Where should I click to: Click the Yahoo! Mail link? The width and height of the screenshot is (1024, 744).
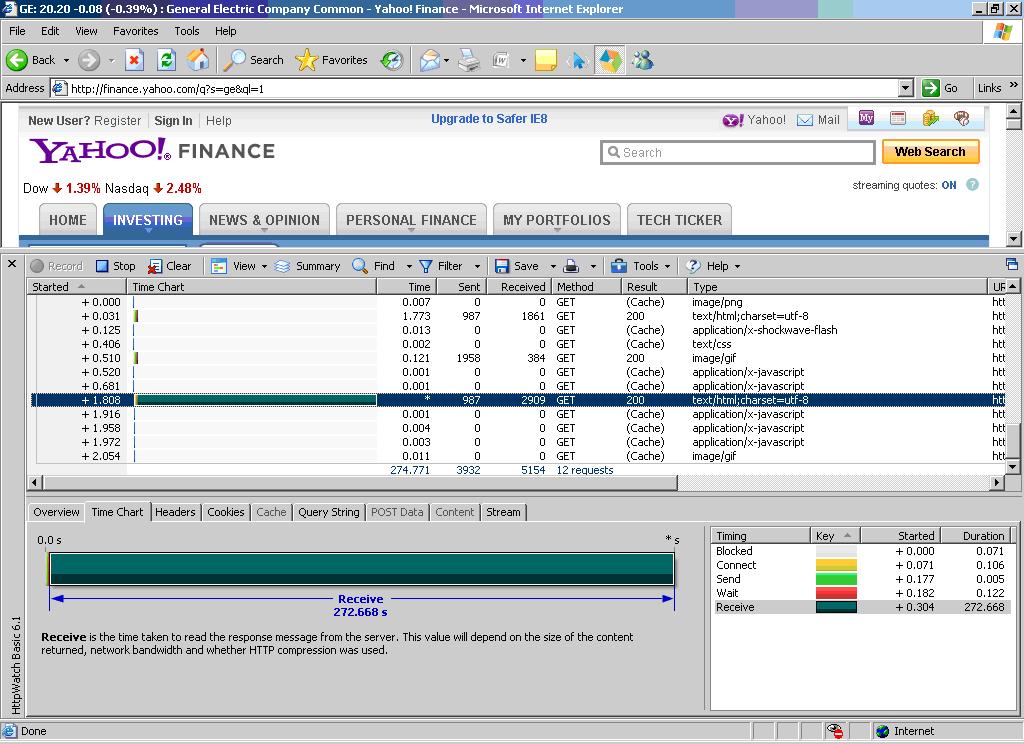819,120
